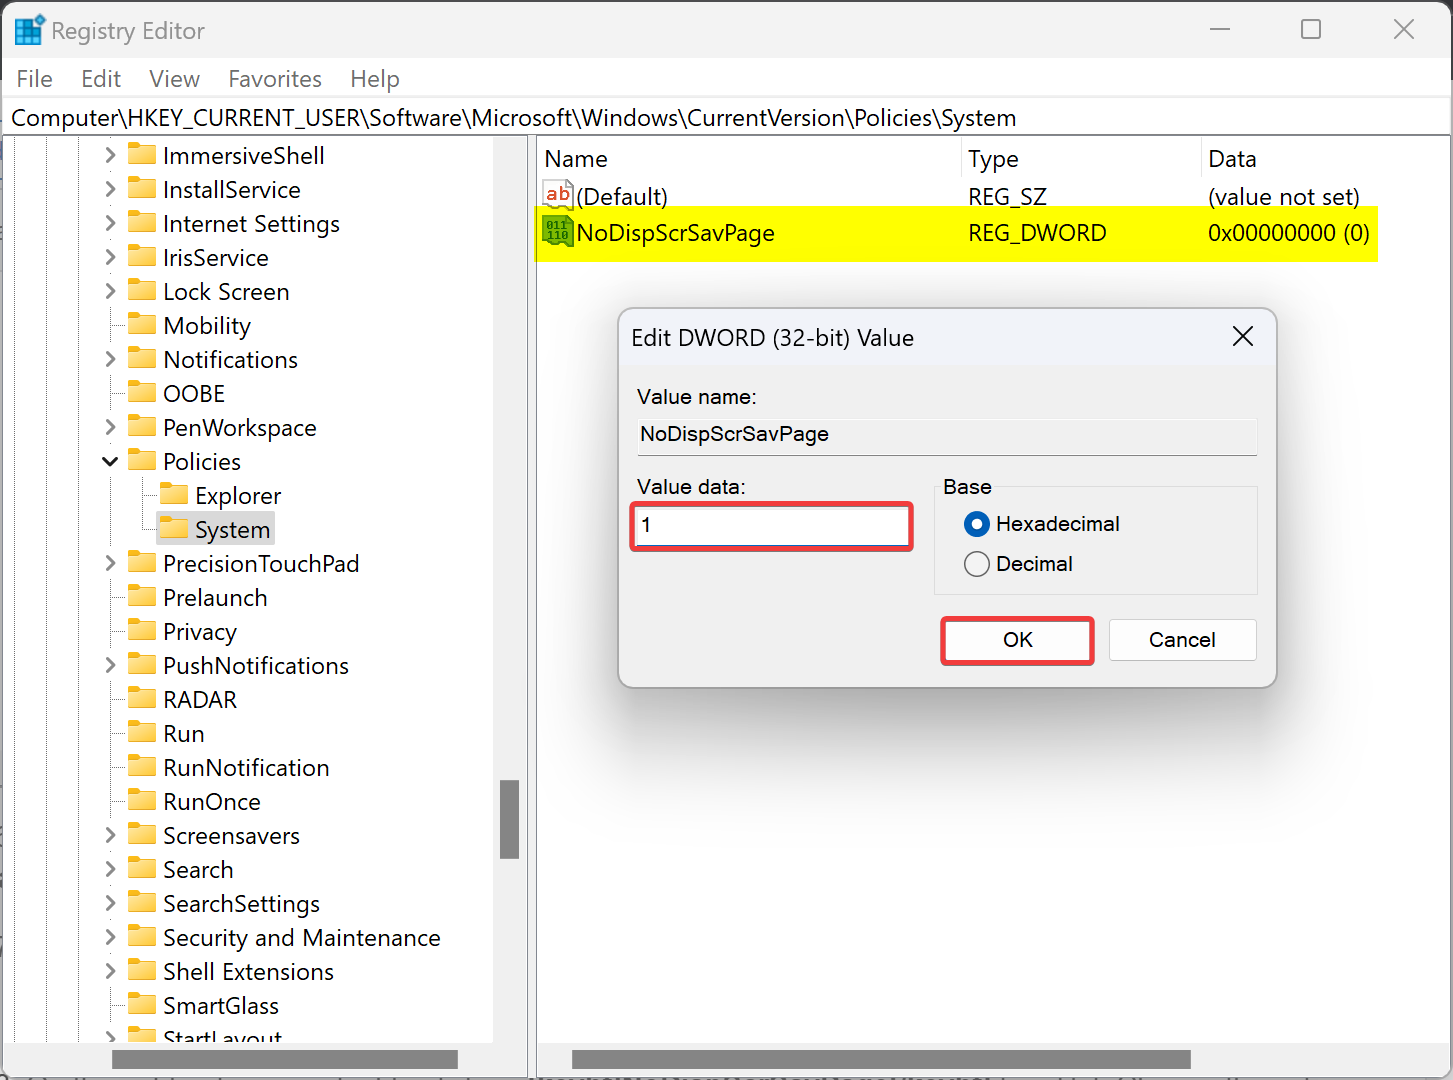Expand the Security and Maintenance key
The height and width of the screenshot is (1080, 1453).
click(110, 937)
